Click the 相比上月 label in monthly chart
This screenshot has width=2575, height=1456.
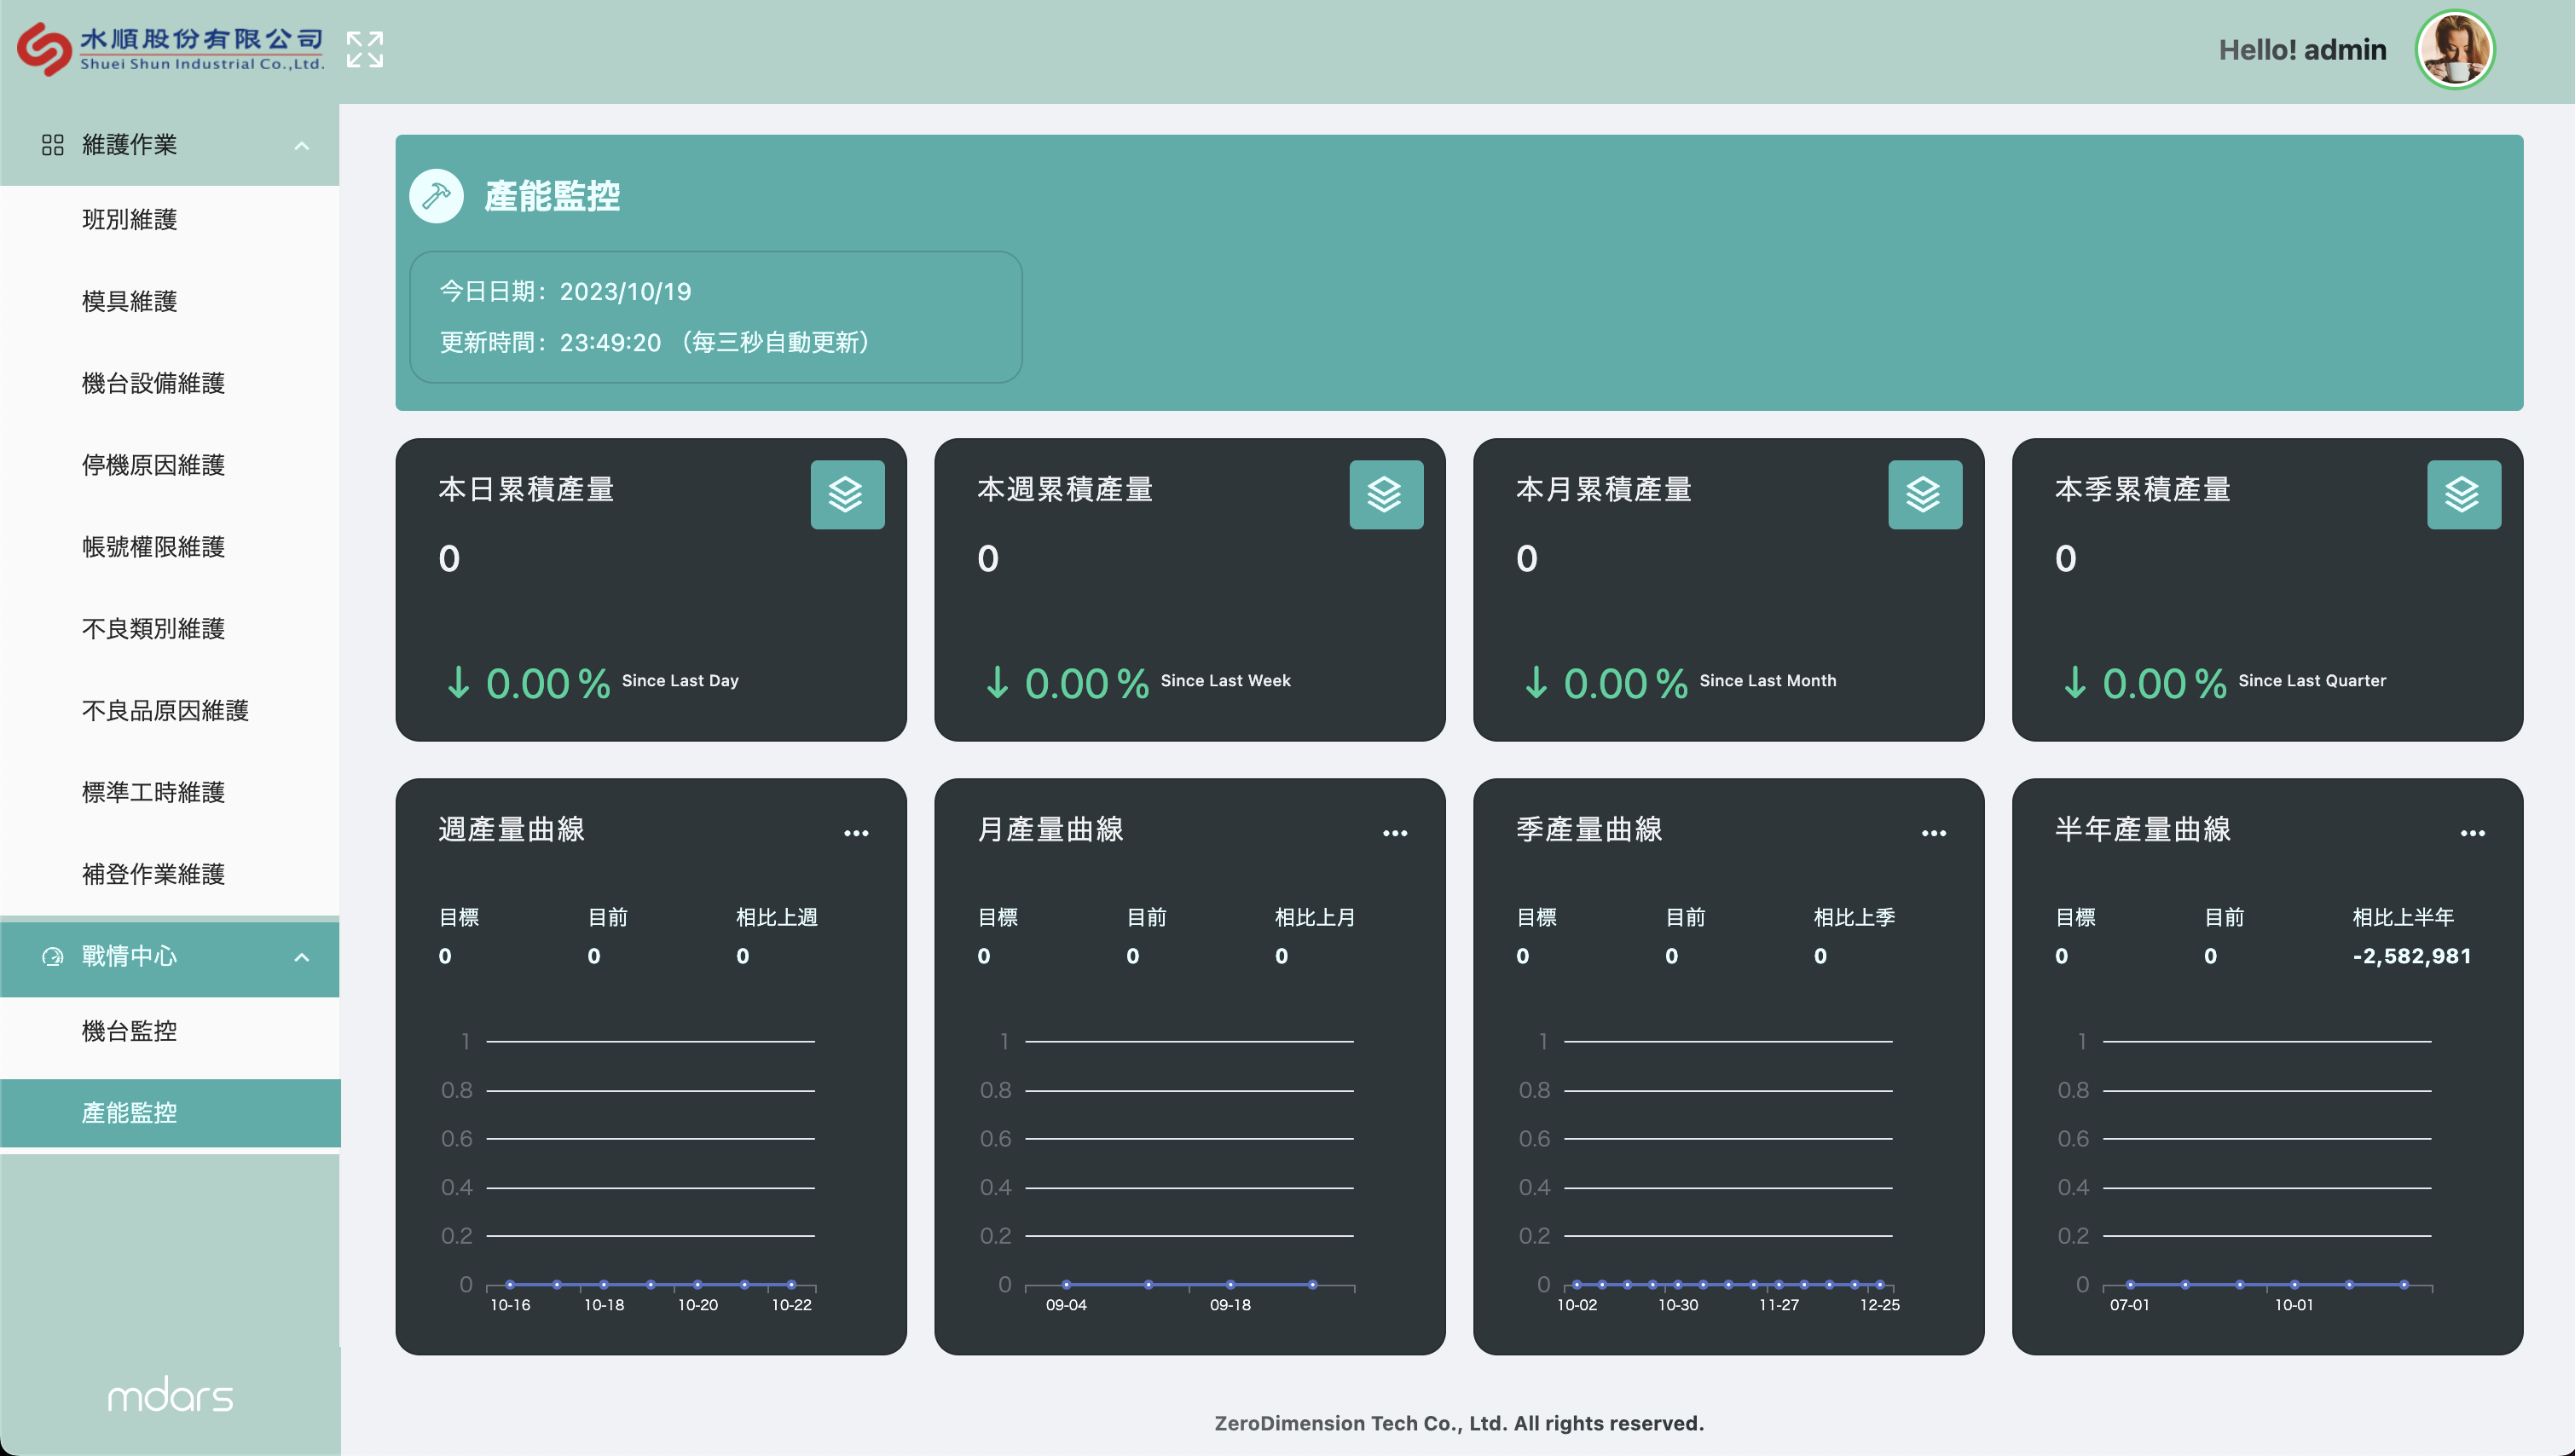(x=1315, y=918)
